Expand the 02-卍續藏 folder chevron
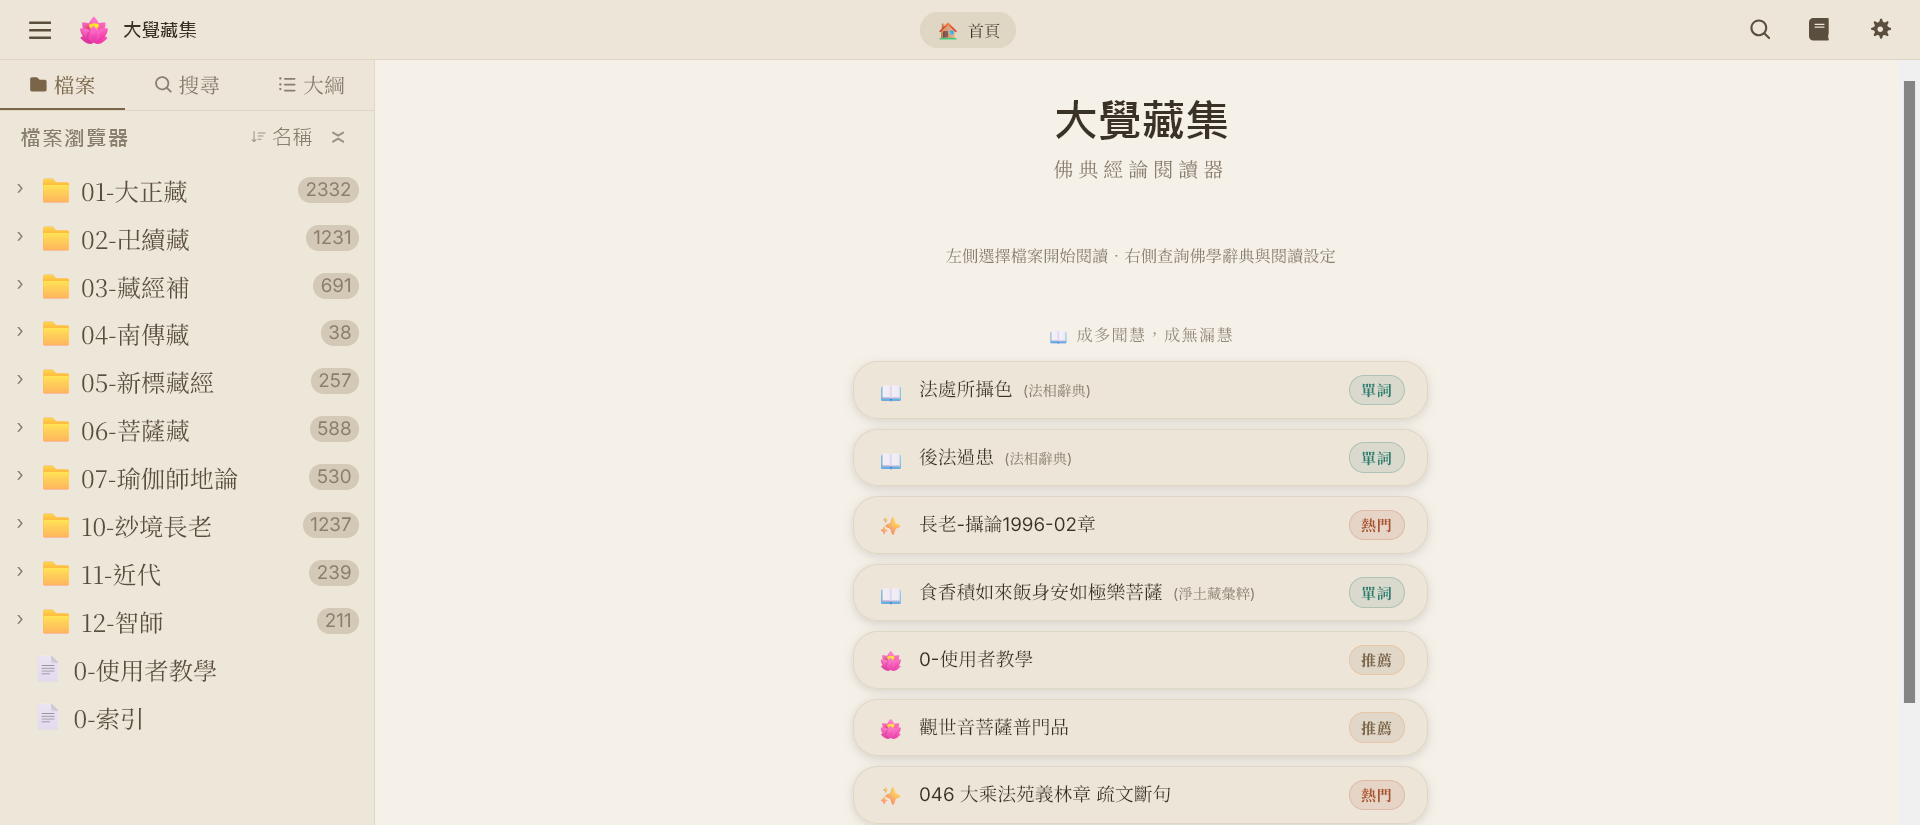 (x=20, y=237)
